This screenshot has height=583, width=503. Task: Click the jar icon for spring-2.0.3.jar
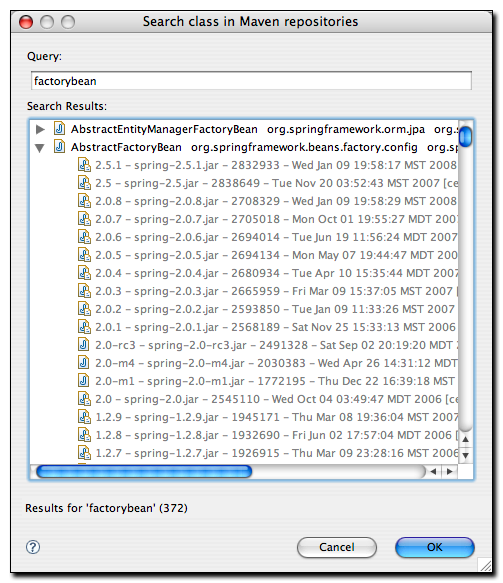point(84,291)
